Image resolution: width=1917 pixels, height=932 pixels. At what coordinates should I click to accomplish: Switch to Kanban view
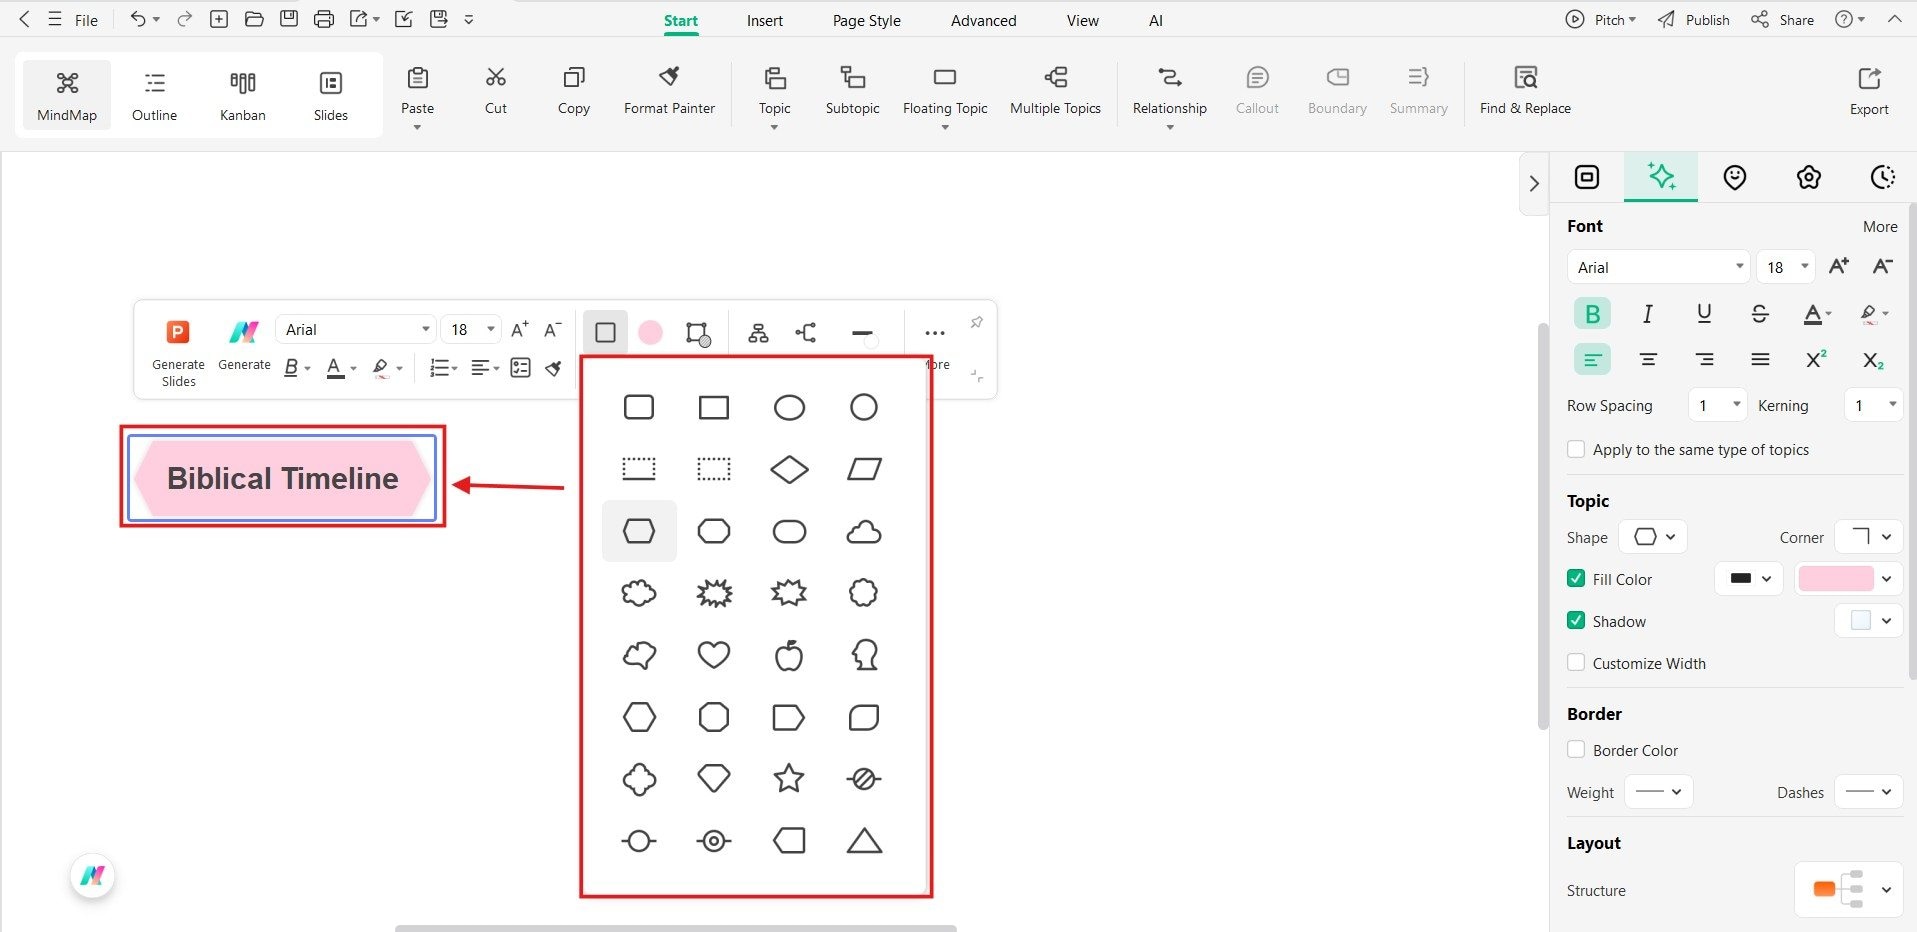click(x=241, y=93)
